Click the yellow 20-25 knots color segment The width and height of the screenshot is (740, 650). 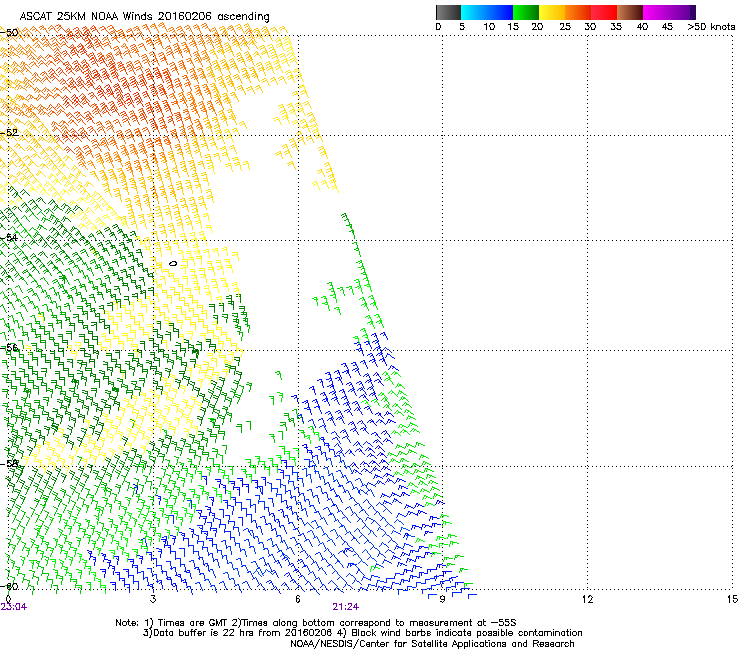[552, 12]
